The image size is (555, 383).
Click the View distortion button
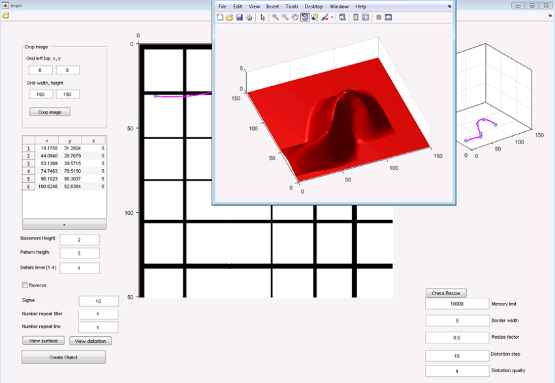point(91,341)
